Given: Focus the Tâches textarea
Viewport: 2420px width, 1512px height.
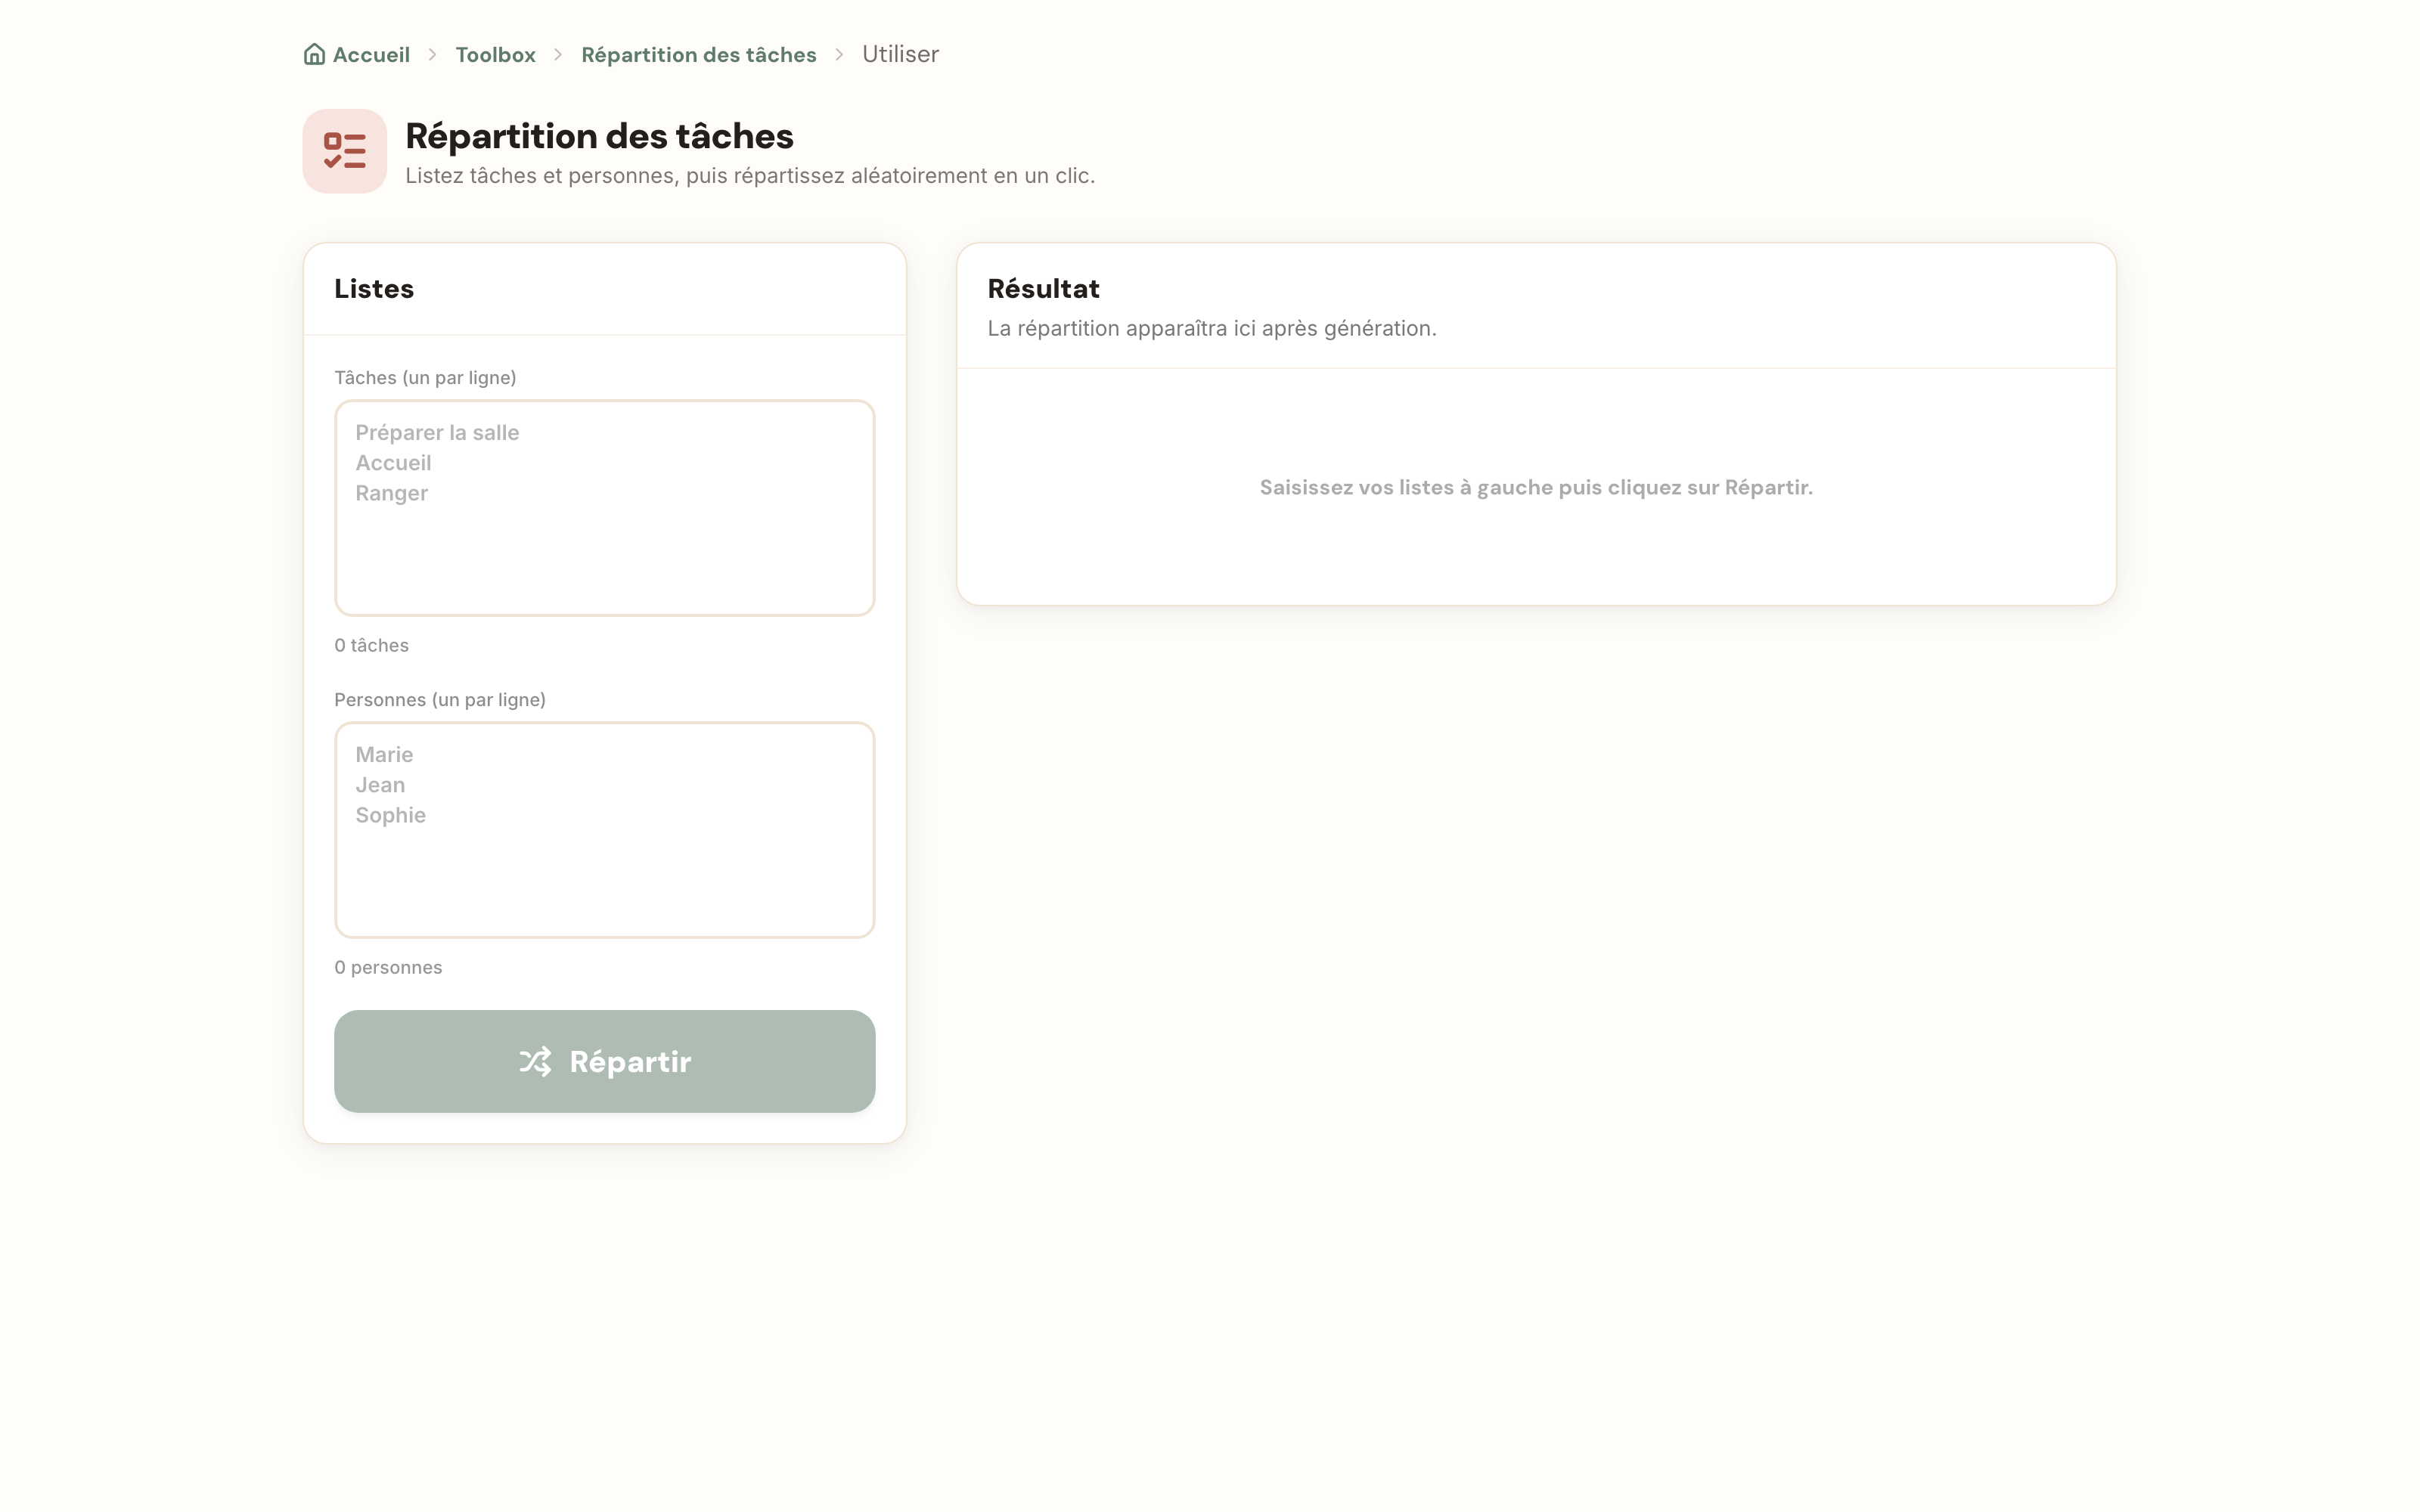Looking at the screenshot, I should point(604,508).
